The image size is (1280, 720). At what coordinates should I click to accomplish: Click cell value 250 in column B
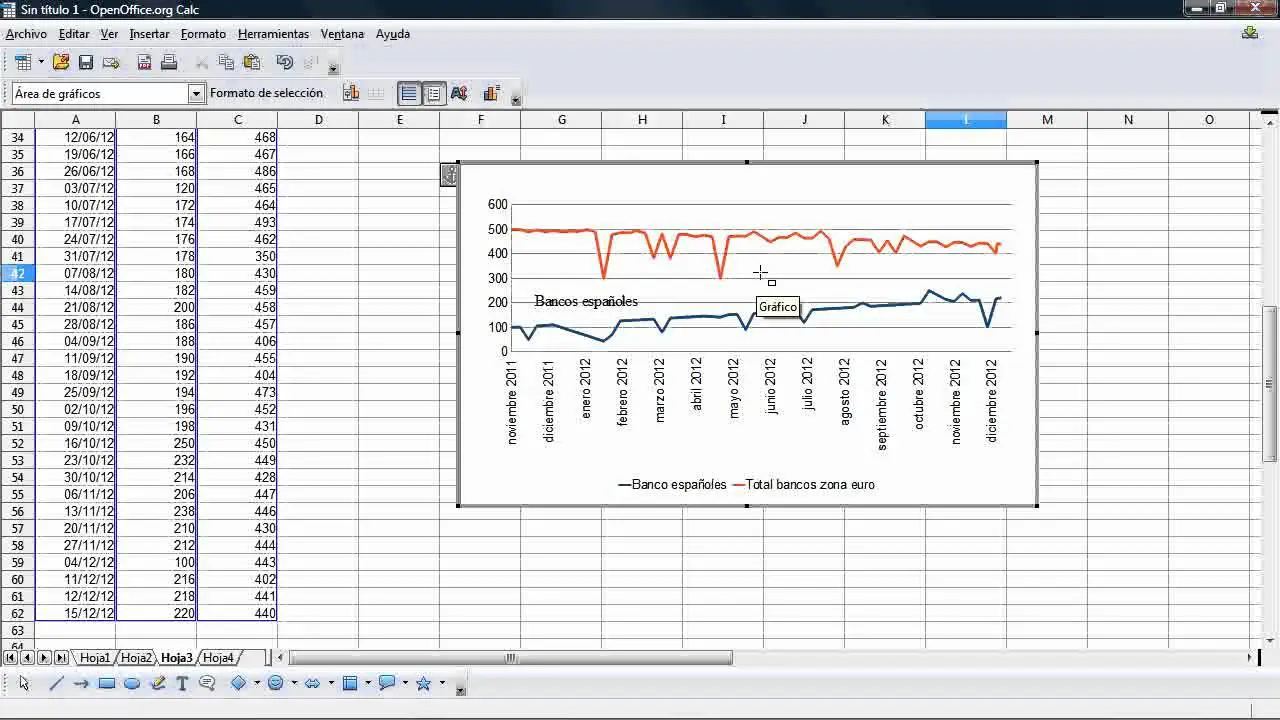pos(156,443)
